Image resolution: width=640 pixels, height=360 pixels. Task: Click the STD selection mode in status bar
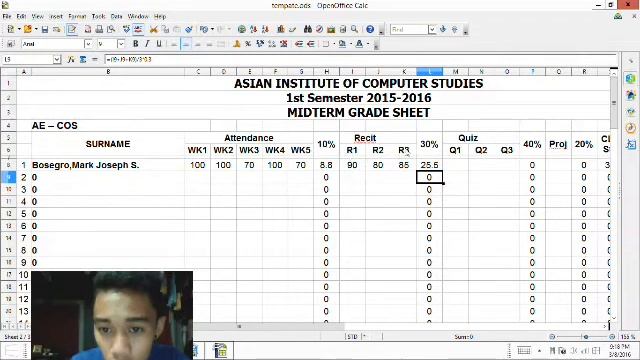tap(353, 337)
